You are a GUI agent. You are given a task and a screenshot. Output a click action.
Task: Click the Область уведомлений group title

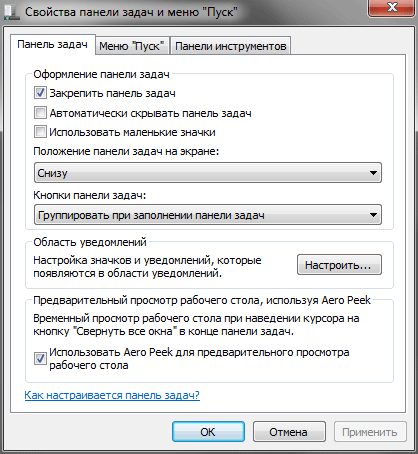point(90,242)
